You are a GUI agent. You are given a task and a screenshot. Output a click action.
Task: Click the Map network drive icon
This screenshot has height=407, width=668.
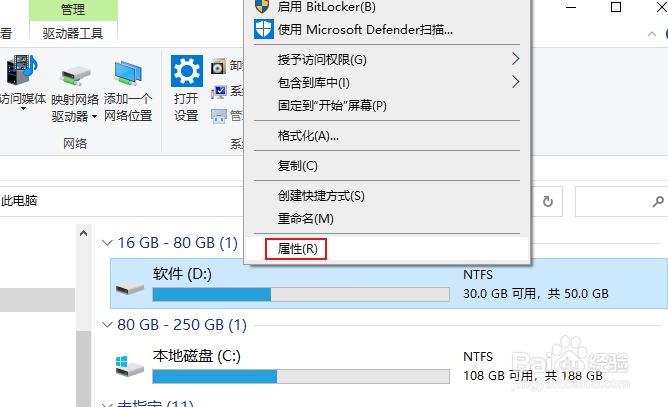click(x=75, y=76)
